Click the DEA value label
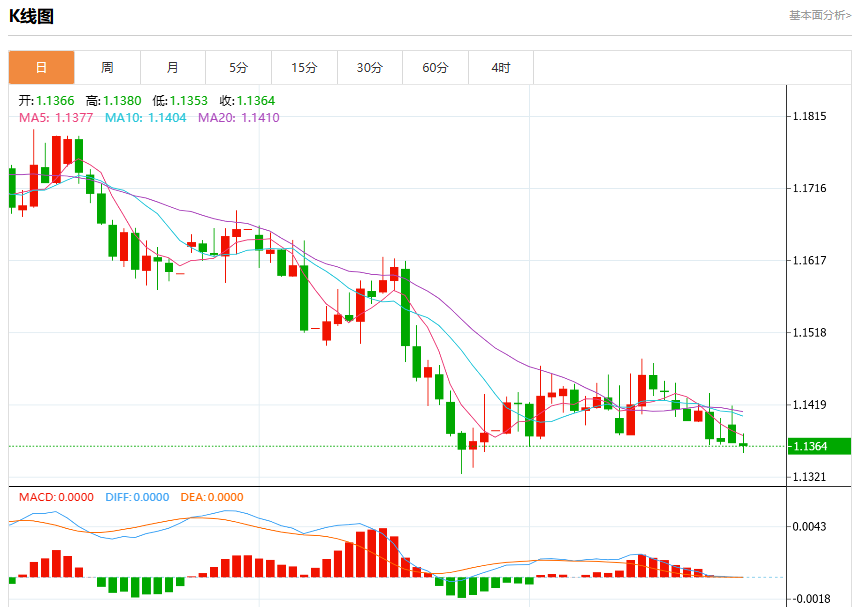Viewport: 856px width, 607px height. tap(212, 497)
